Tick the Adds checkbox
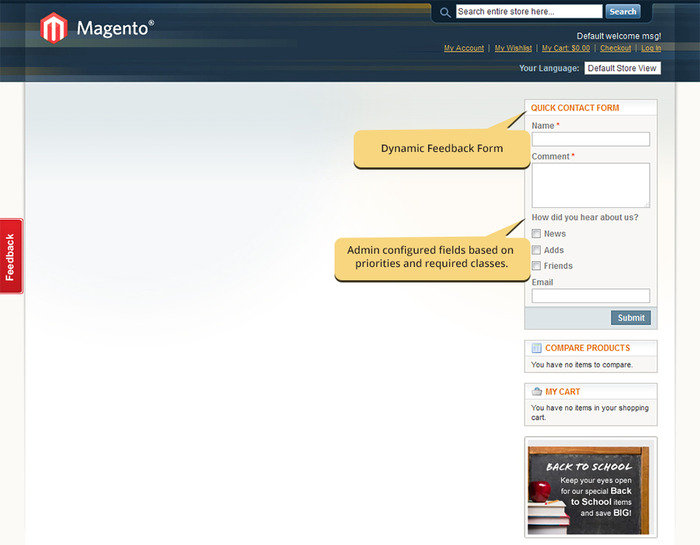 pyautogui.click(x=537, y=250)
